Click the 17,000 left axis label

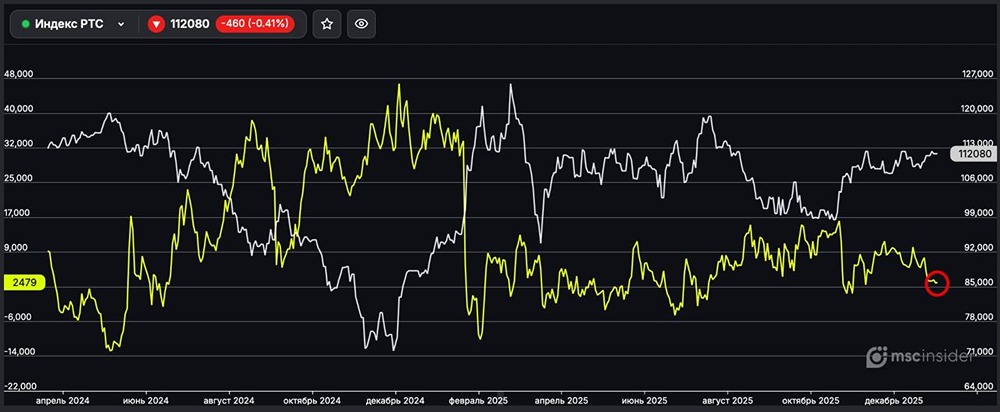pyautogui.click(x=18, y=214)
